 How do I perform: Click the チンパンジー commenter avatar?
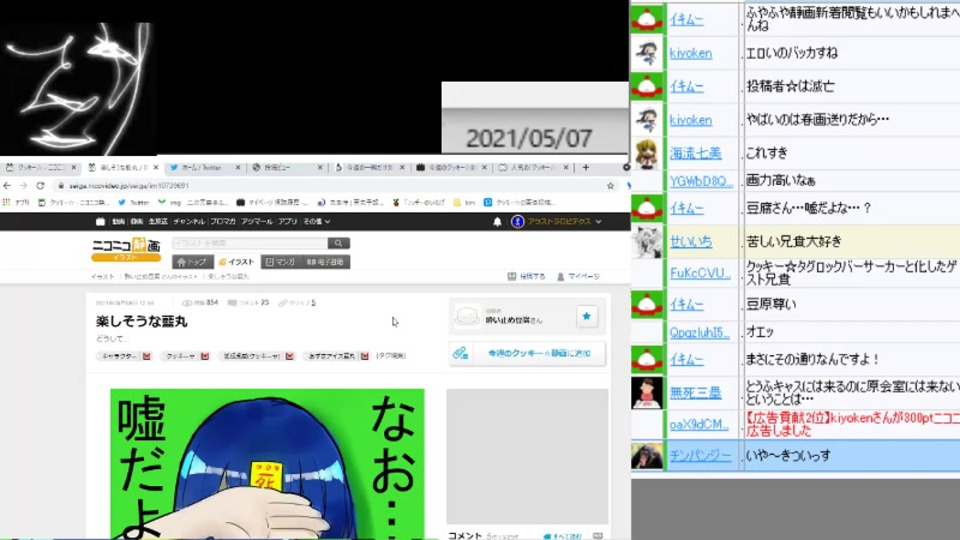click(x=647, y=456)
